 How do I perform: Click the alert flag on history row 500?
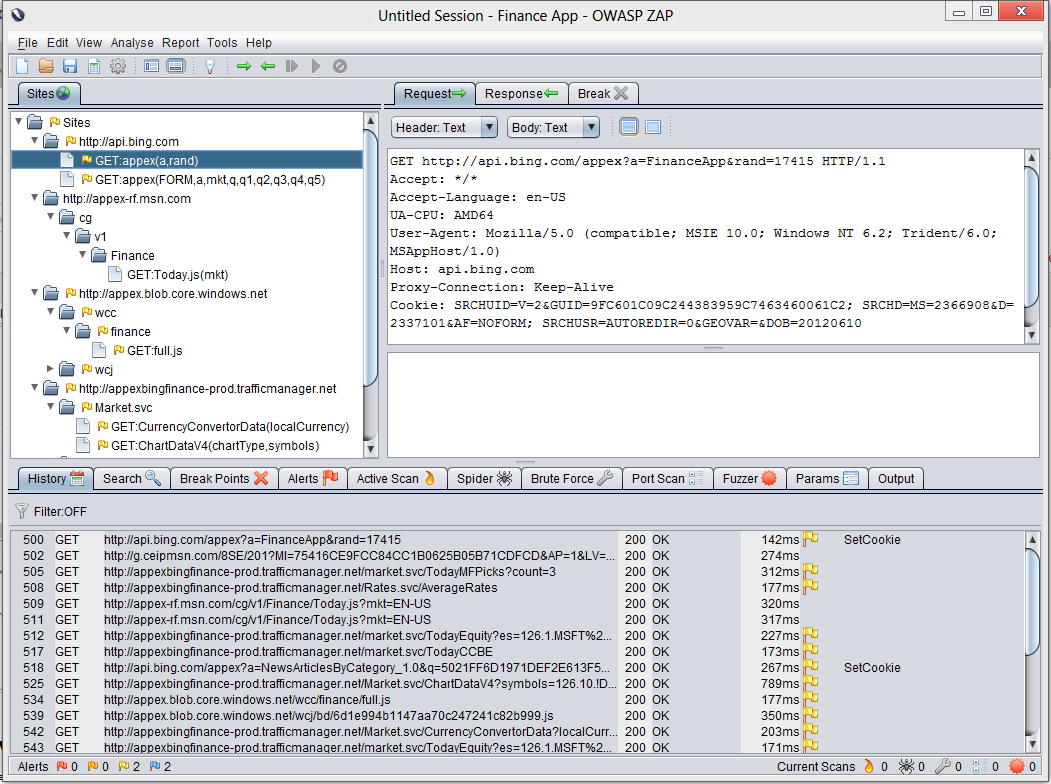tap(811, 539)
